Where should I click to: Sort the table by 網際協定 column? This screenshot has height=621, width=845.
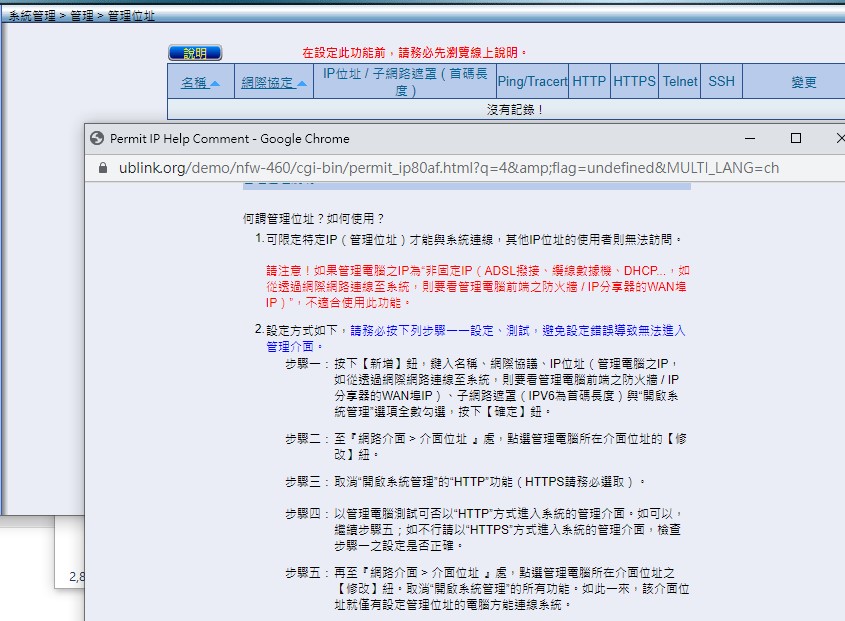pos(266,83)
